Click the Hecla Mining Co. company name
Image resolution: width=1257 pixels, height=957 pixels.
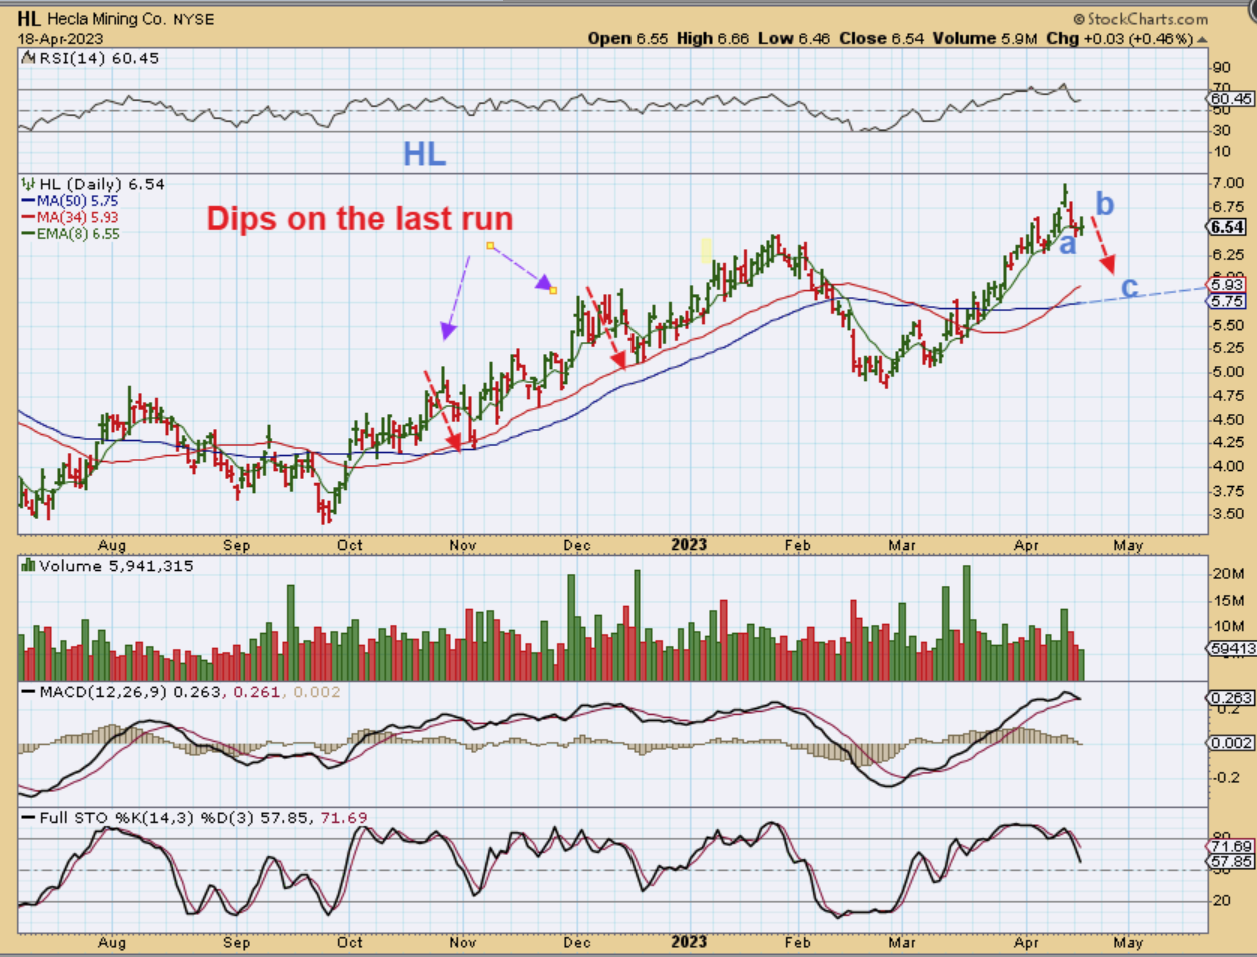(107, 19)
